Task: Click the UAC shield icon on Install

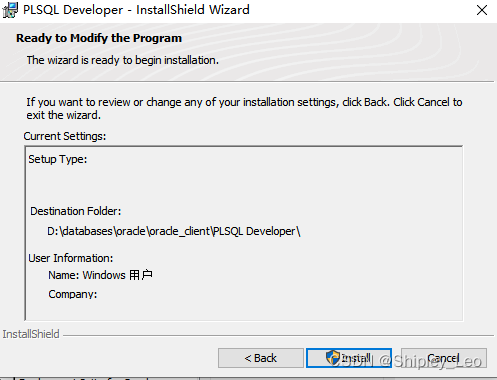Action: (332, 358)
